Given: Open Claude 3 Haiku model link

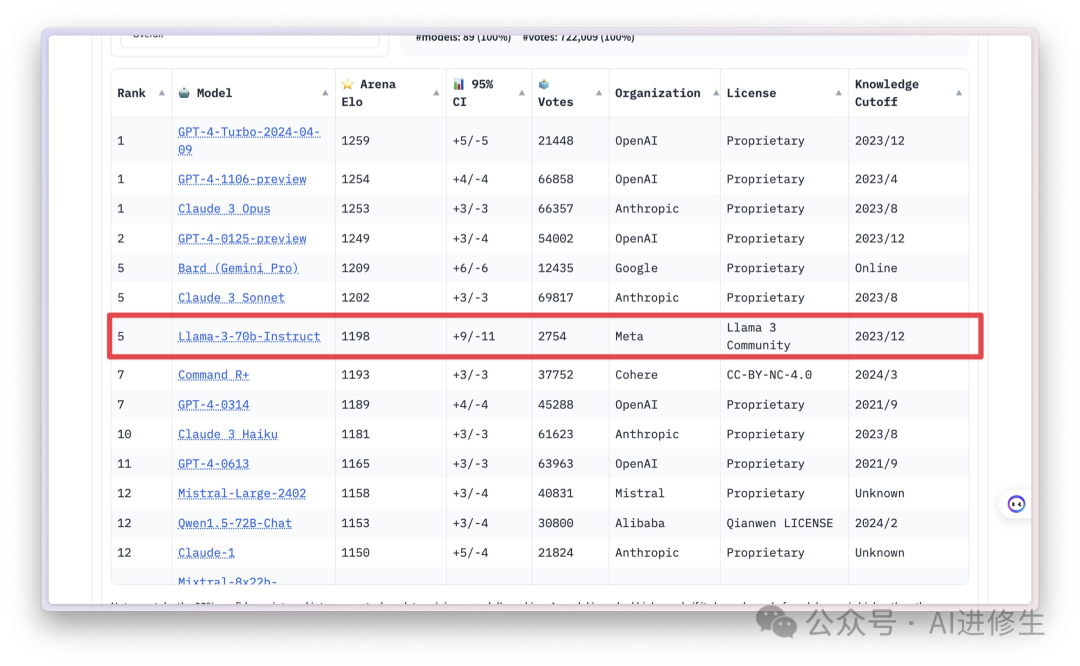Looking at the screenshot, I should click(227, 434).
